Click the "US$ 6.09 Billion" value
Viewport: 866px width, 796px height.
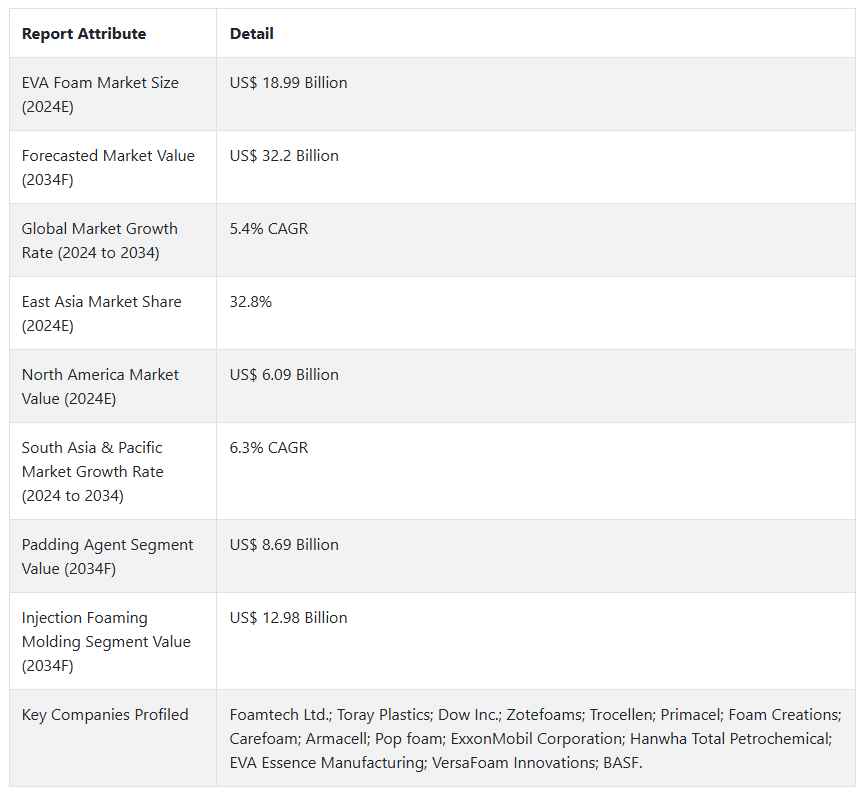(x=284, y=375)
